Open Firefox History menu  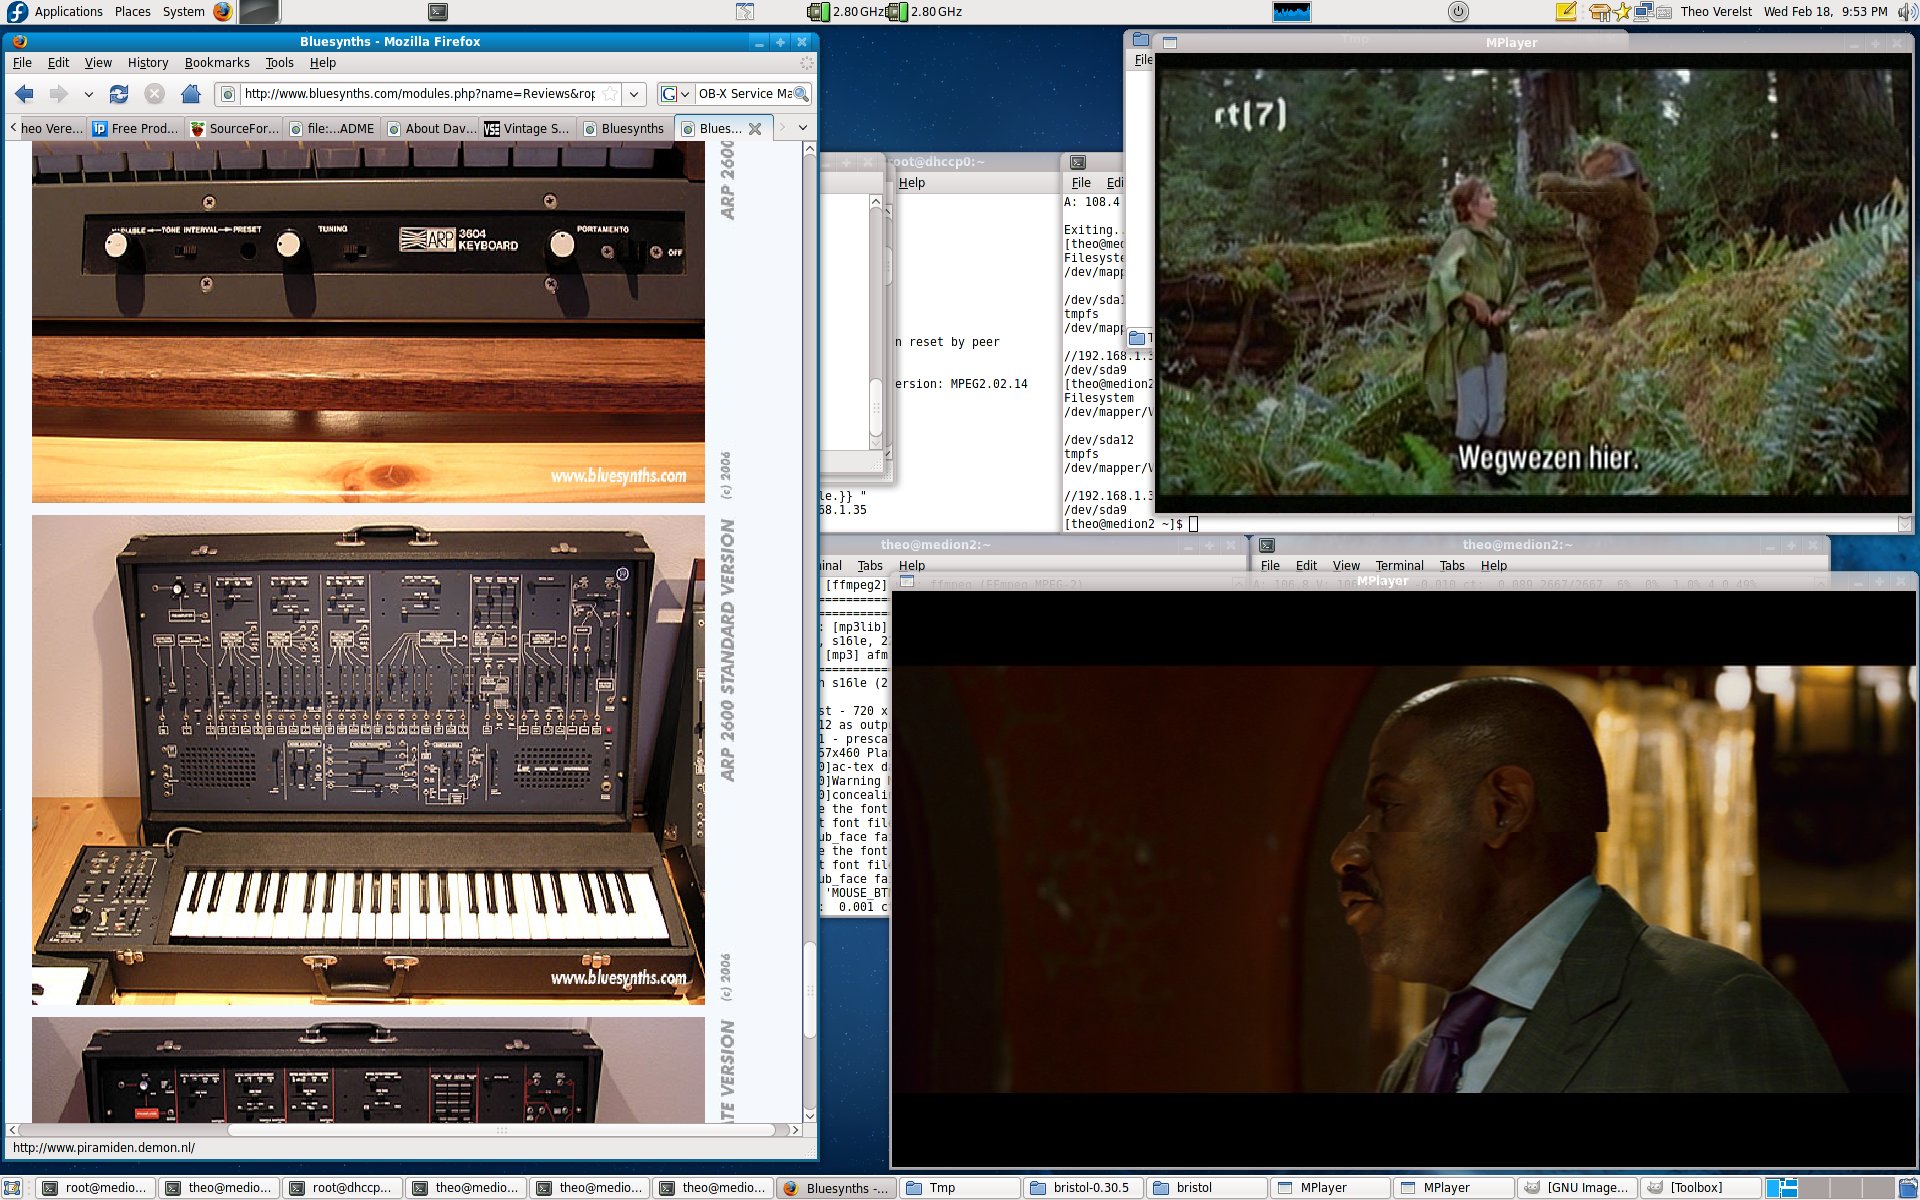pyautogui.click(x=148, y=62)
